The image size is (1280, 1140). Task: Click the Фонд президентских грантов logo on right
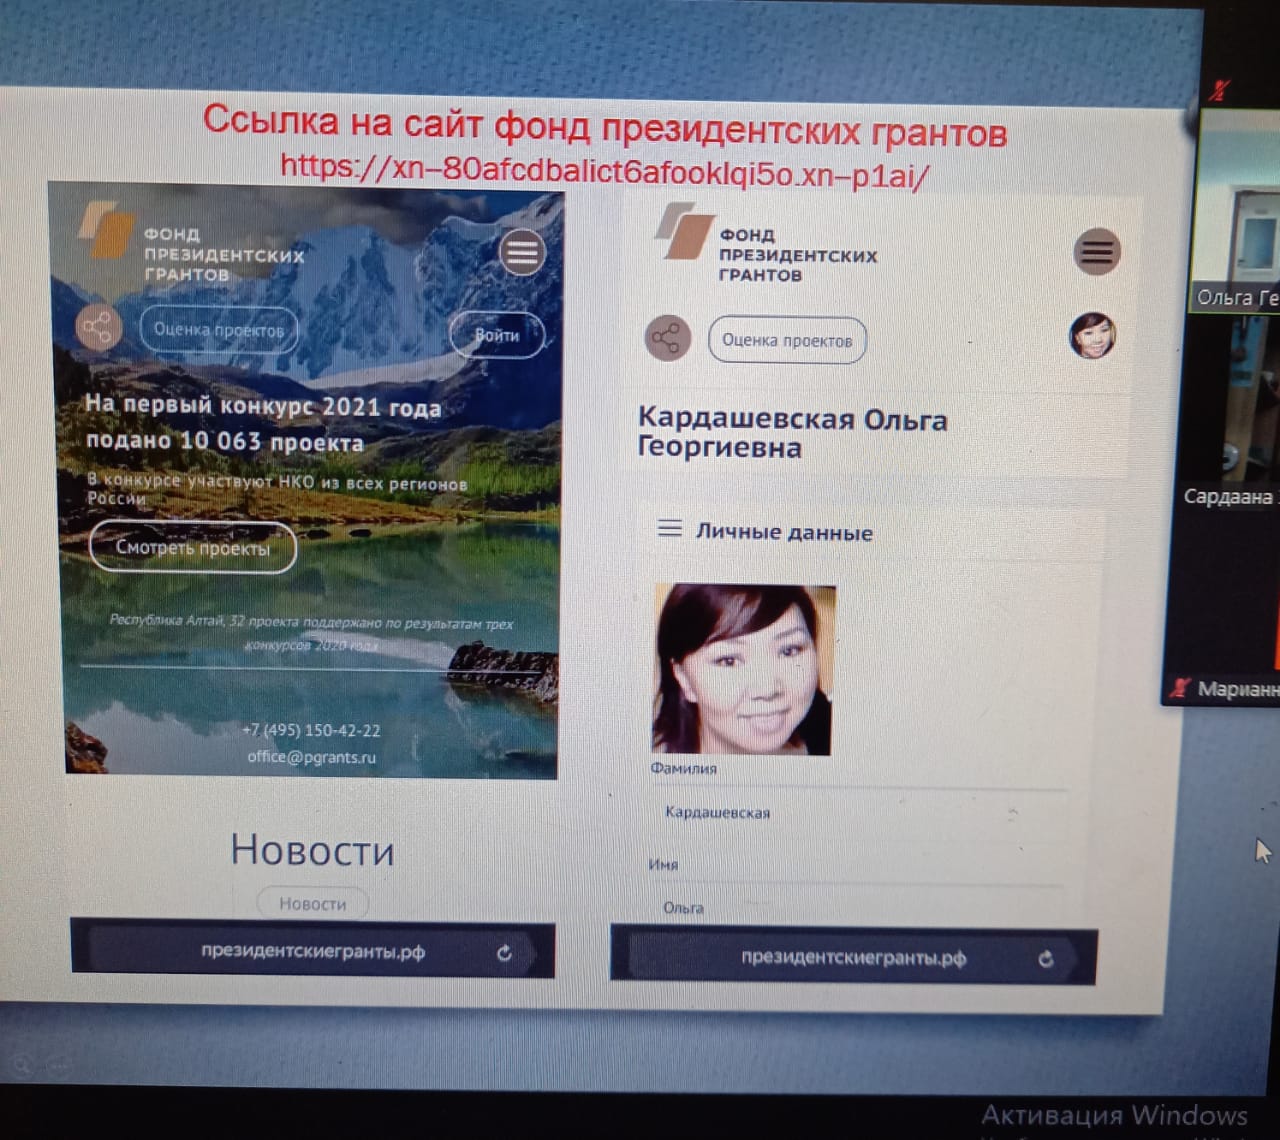click(x=765, y=242)
